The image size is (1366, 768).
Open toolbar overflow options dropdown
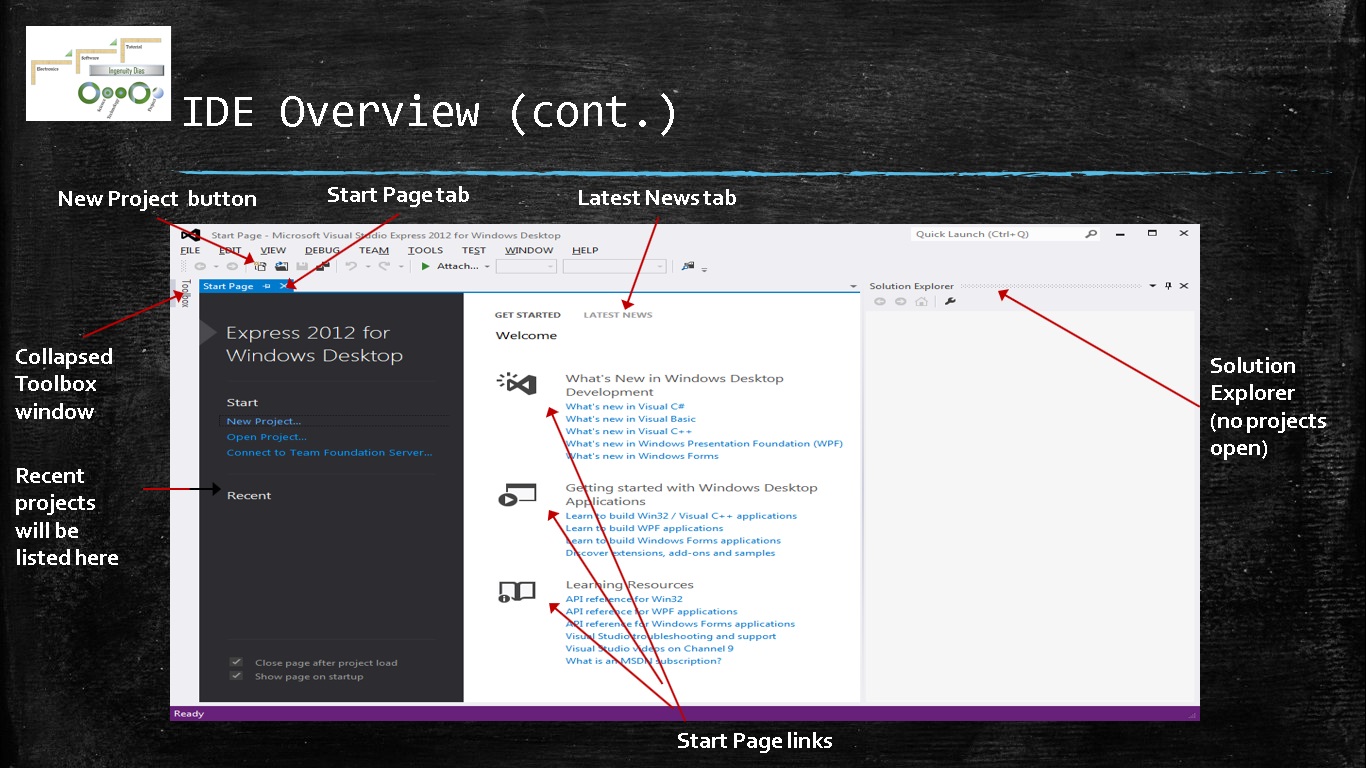click(704, 269)
